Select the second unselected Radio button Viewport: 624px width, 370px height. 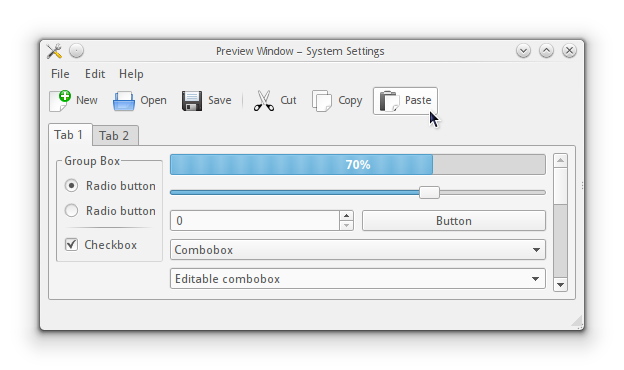pos(72,210)
